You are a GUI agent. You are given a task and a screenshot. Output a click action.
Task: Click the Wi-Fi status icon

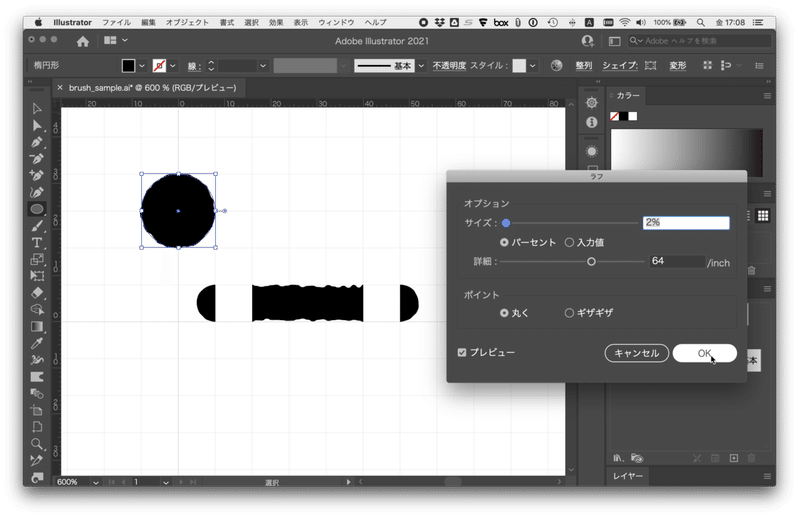click(x=624, y=22)
